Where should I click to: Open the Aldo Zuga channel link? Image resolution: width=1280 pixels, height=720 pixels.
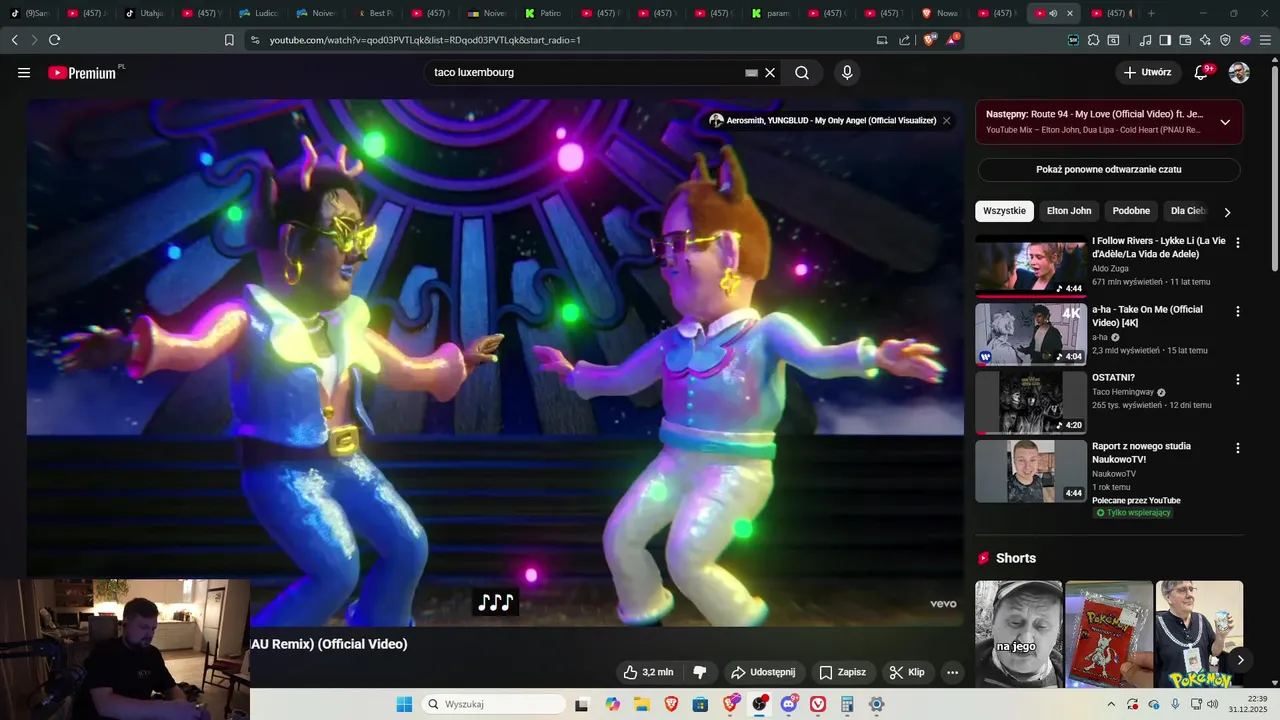pos(1112,269)
